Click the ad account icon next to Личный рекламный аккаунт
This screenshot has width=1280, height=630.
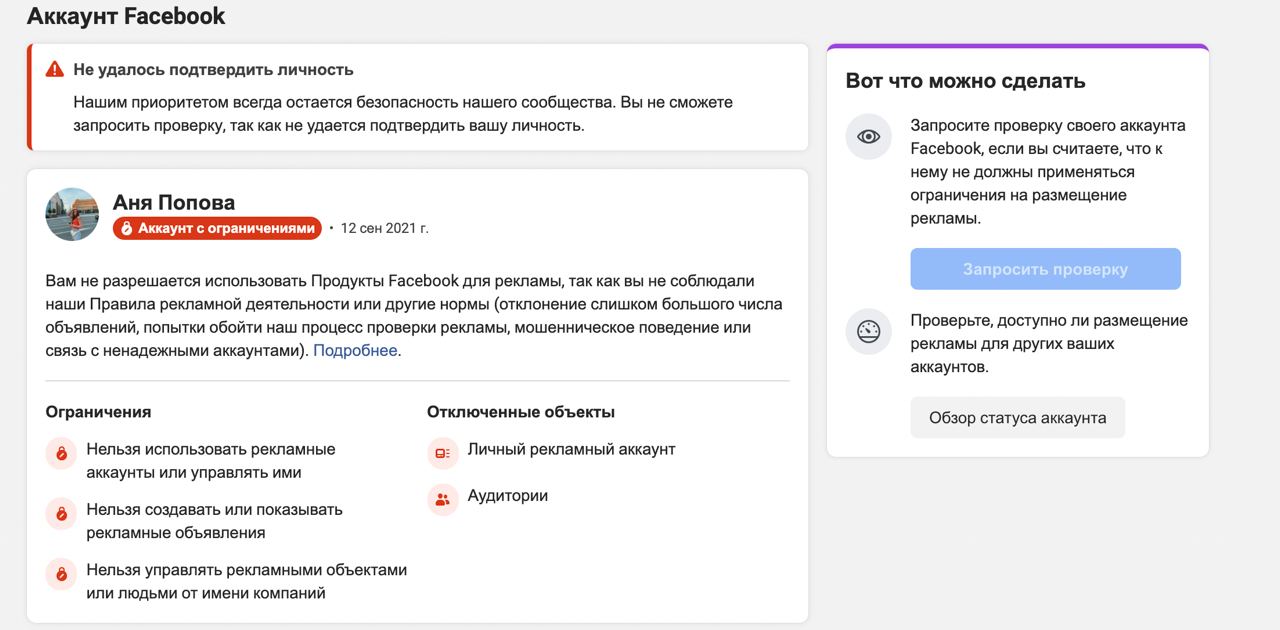tap(442, 453)
